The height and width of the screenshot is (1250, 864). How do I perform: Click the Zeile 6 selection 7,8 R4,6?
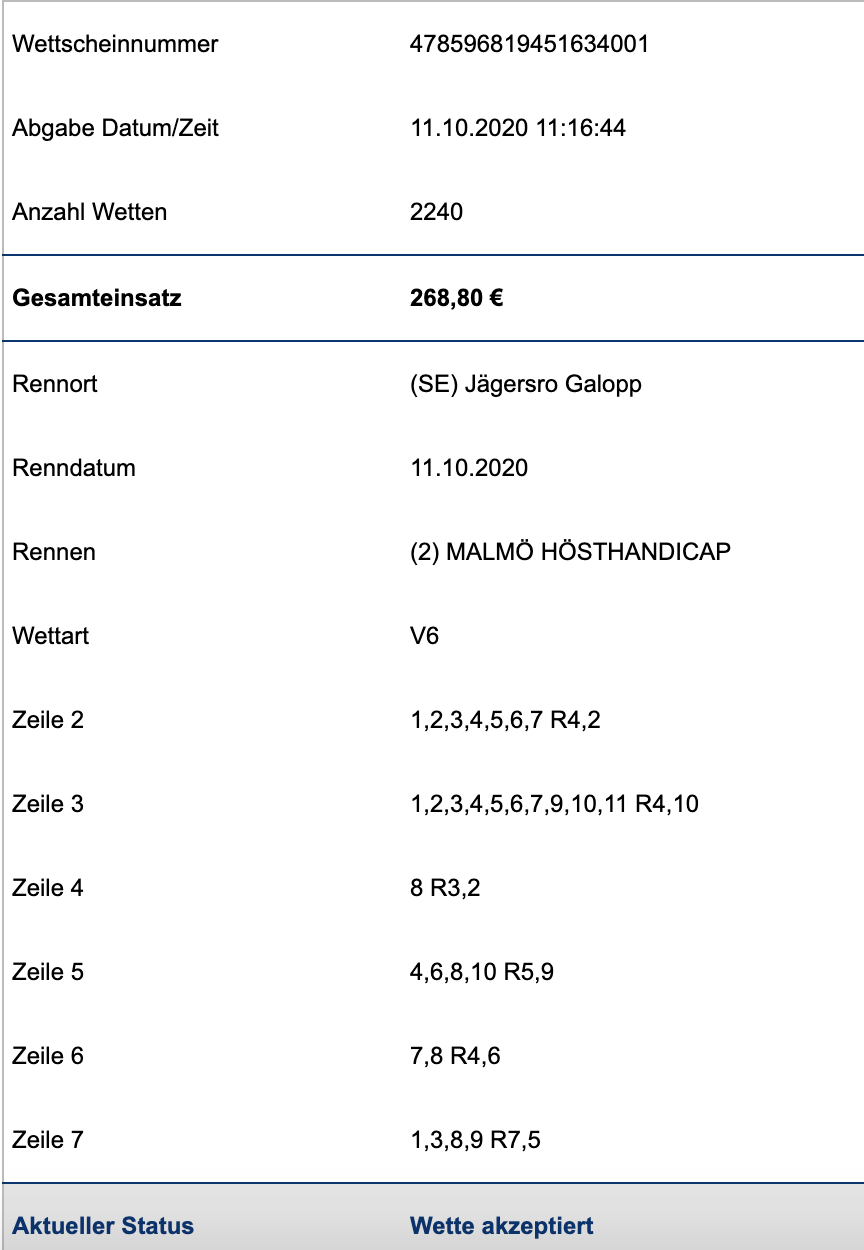(x=455, y=1056)
